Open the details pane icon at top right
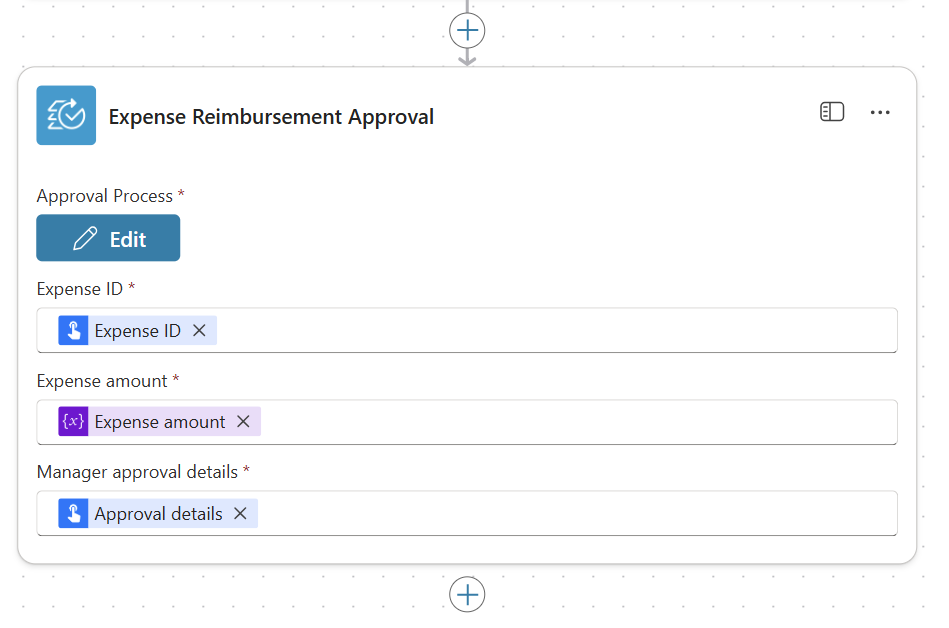Image resolution: width=949 pixels, height=628 pixels. pos(832,112)
